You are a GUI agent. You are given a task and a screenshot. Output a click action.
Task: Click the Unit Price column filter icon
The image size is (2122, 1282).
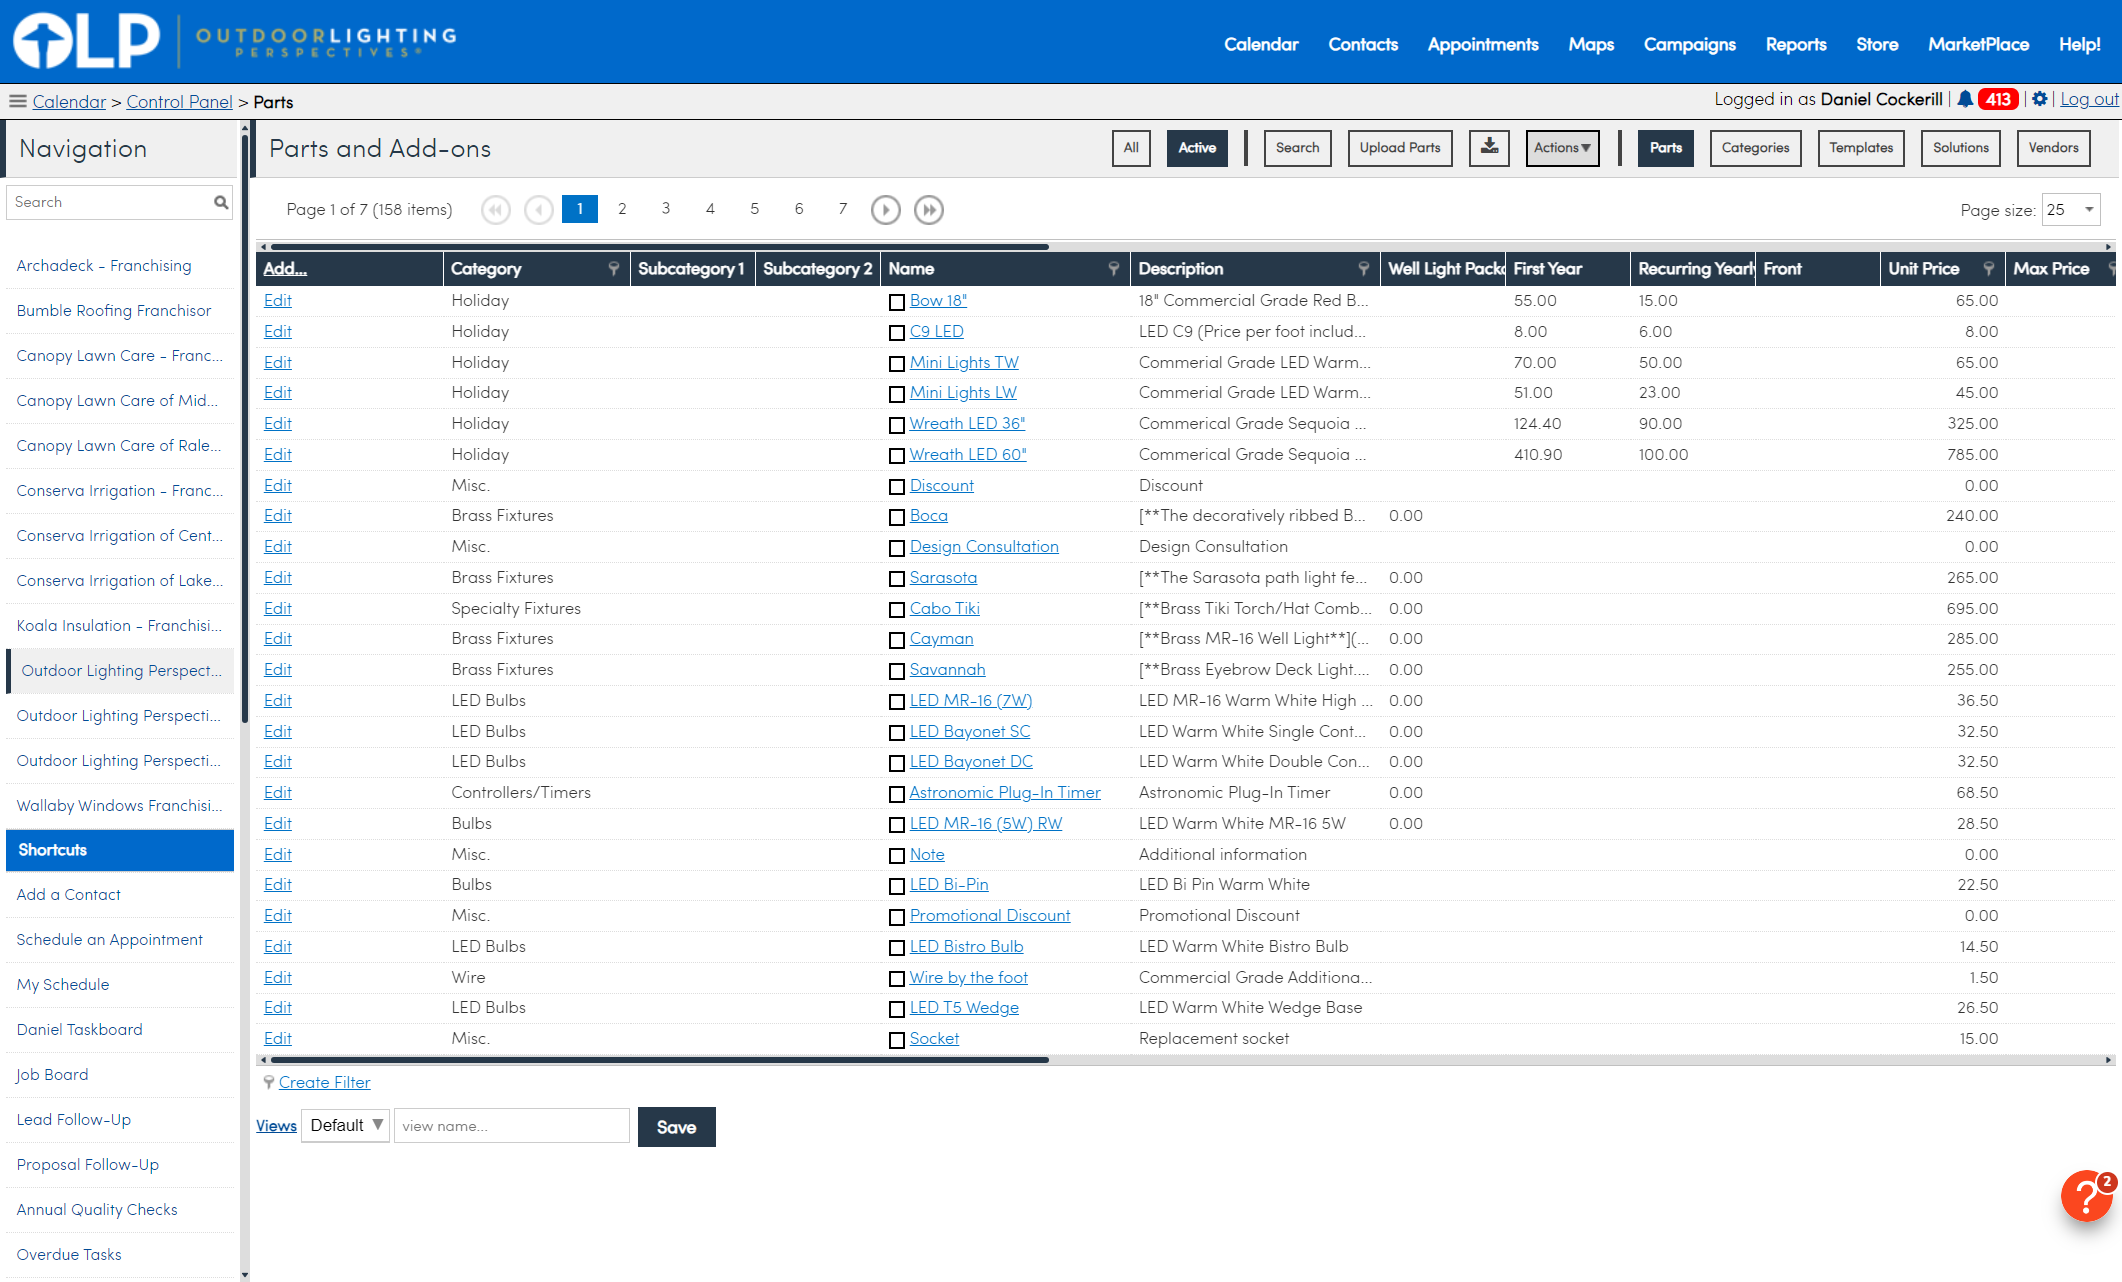pos(1989,268)
